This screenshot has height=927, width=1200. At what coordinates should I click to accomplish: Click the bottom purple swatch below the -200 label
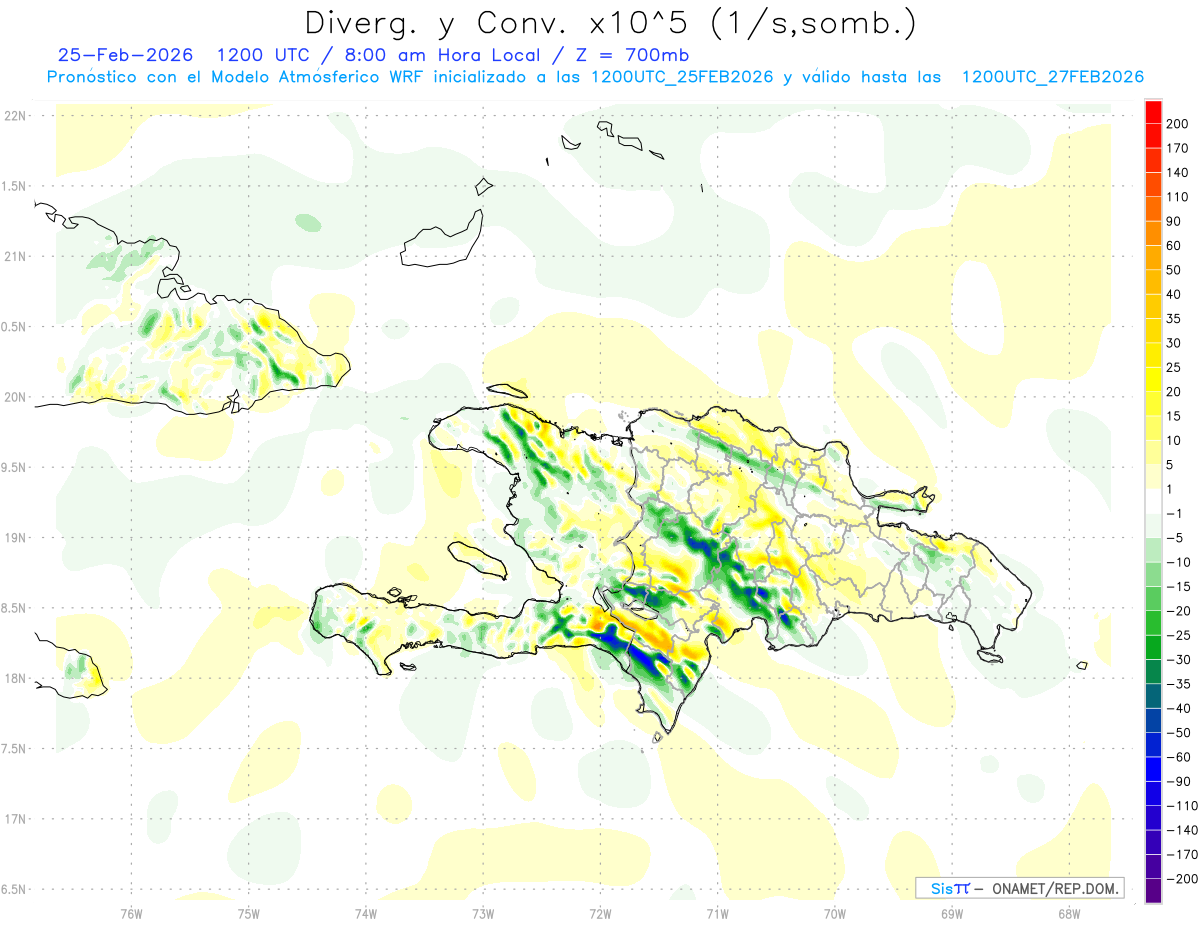click(1154, 891)
